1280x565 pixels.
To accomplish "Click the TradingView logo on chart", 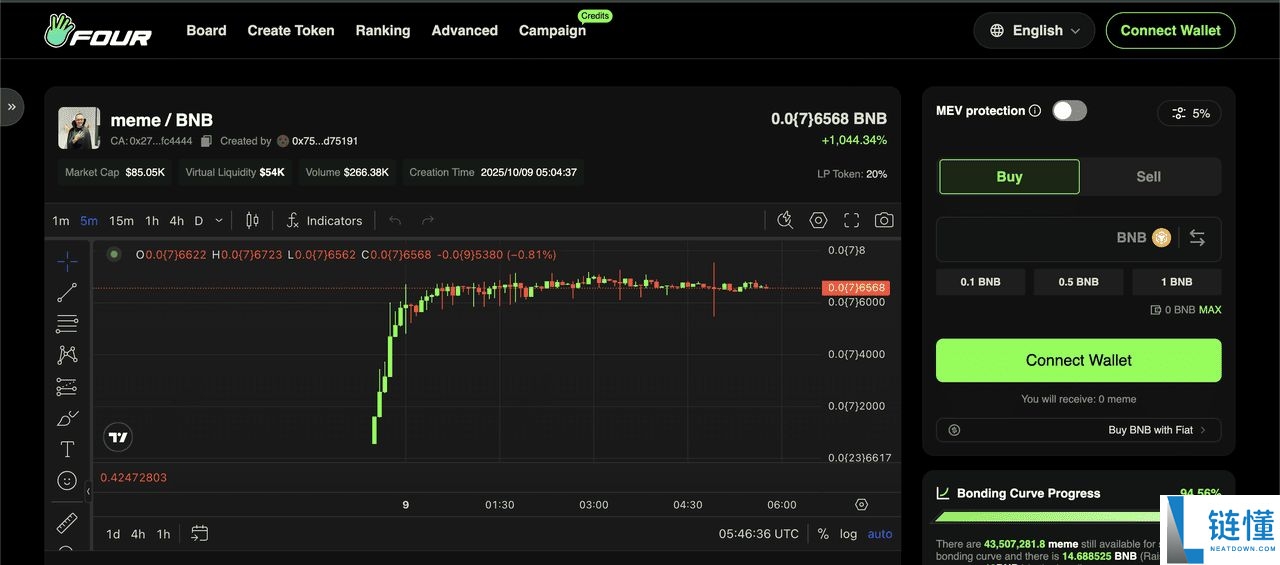I will pyautogui.click(x=118, y=437).
